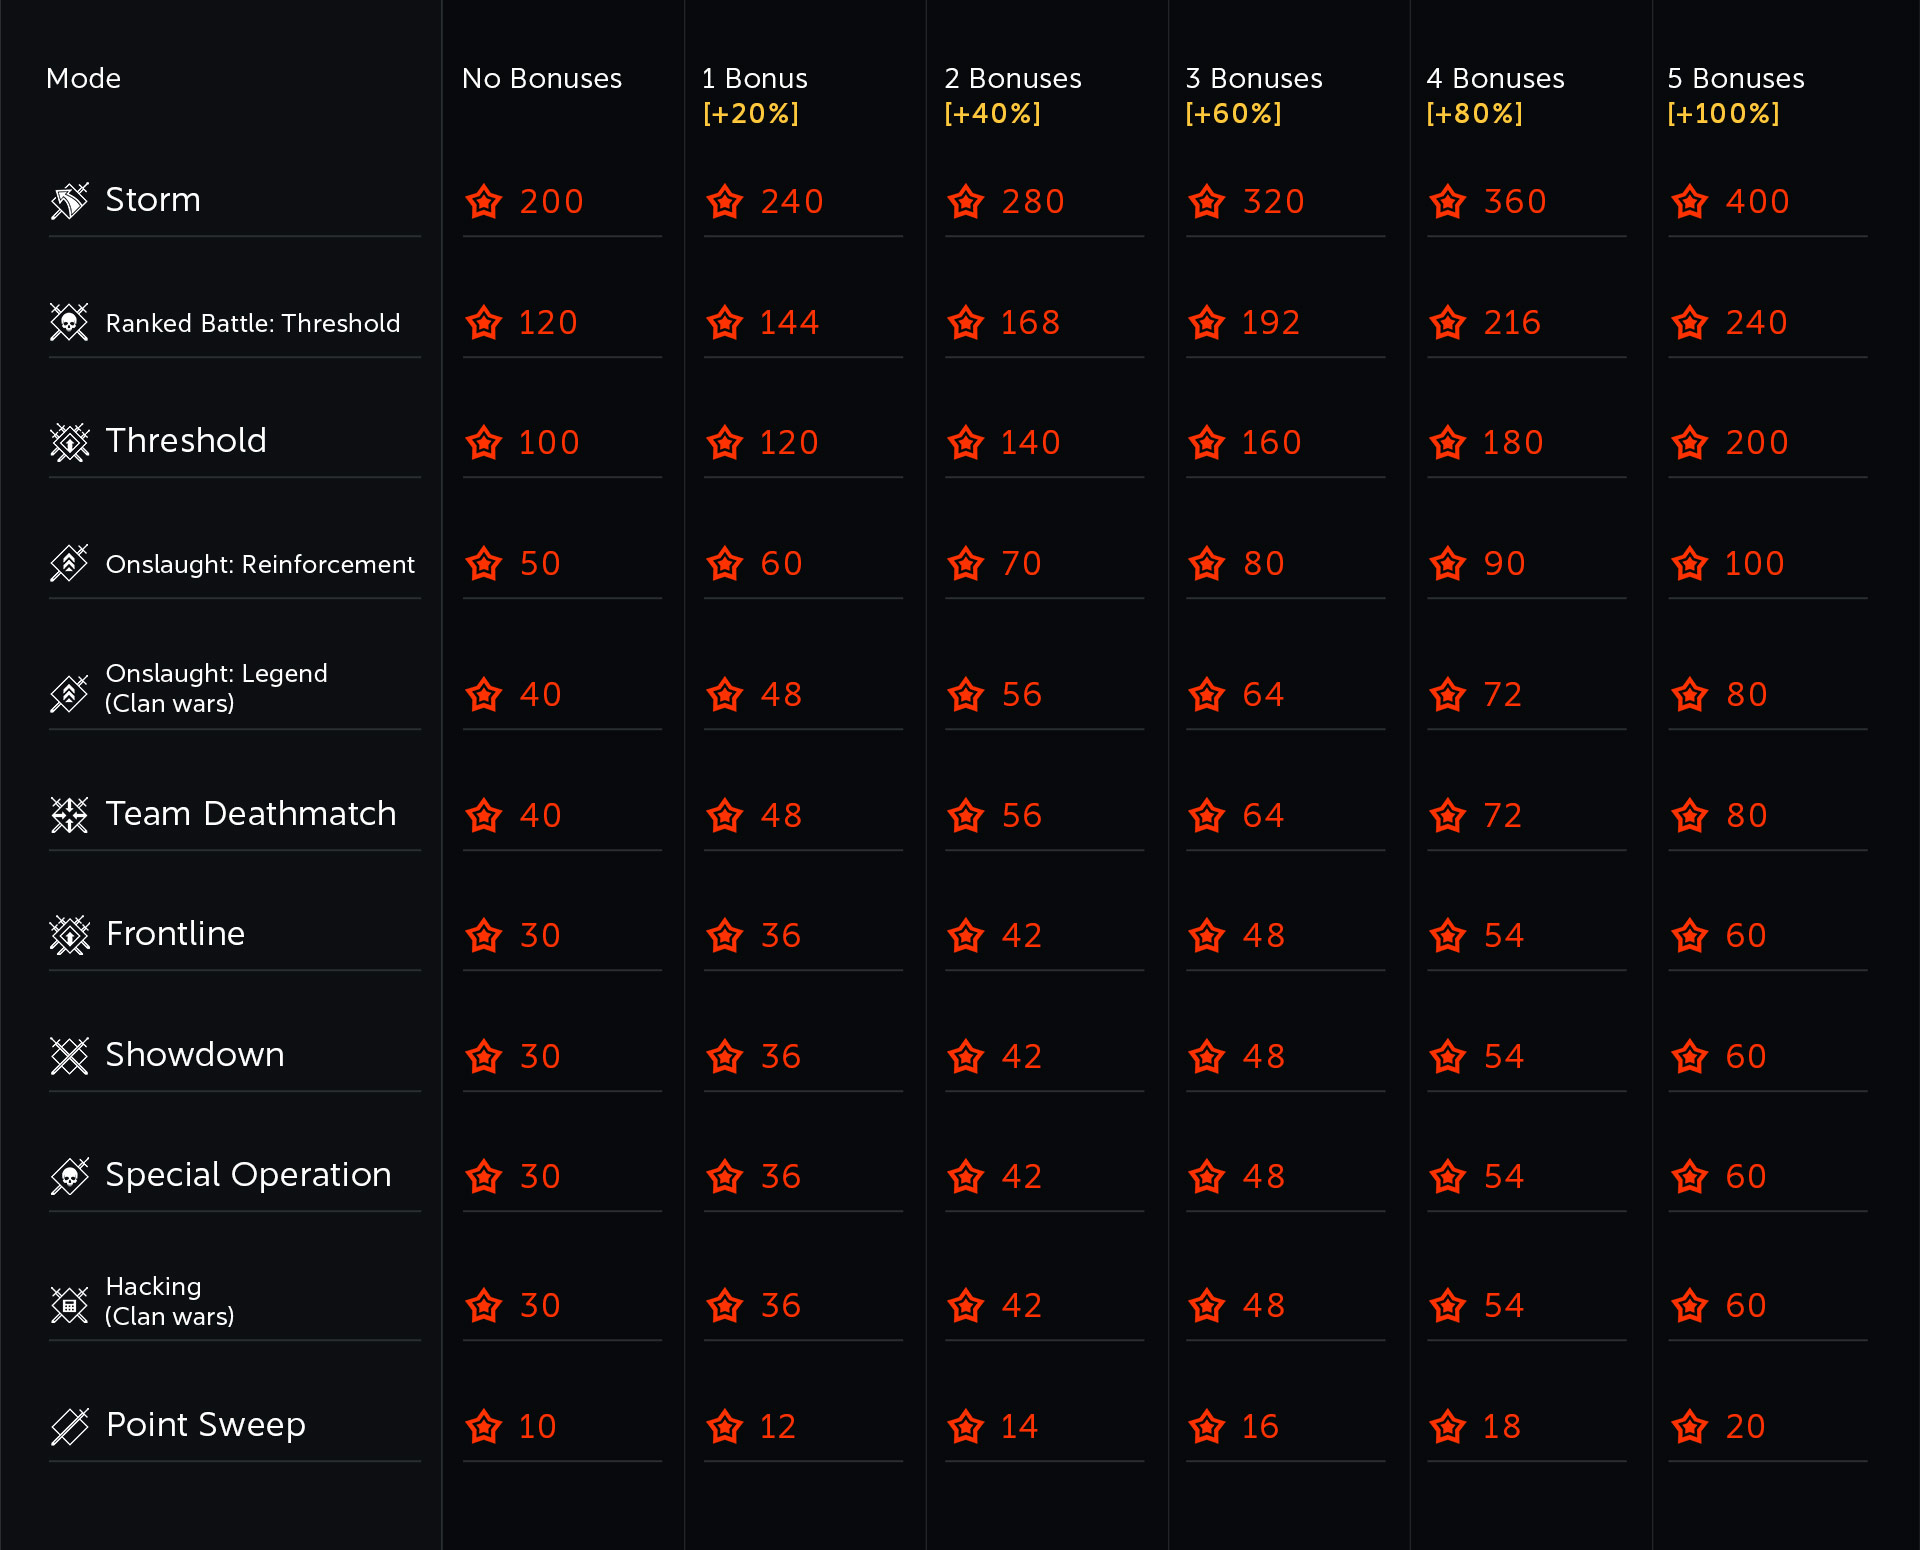
Task: Select the No Bonuses column header
Action: pyautogui.click(x=542, y=78)
